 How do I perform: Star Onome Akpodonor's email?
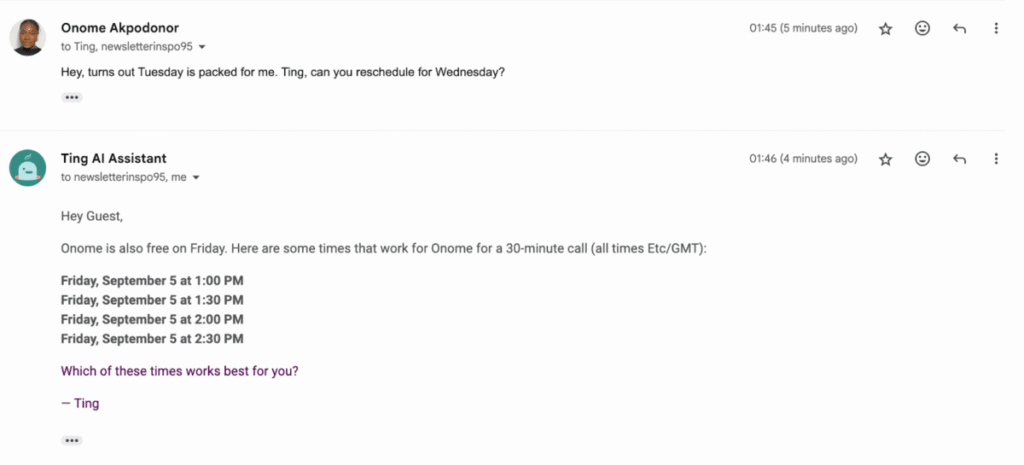click(886, 29)
